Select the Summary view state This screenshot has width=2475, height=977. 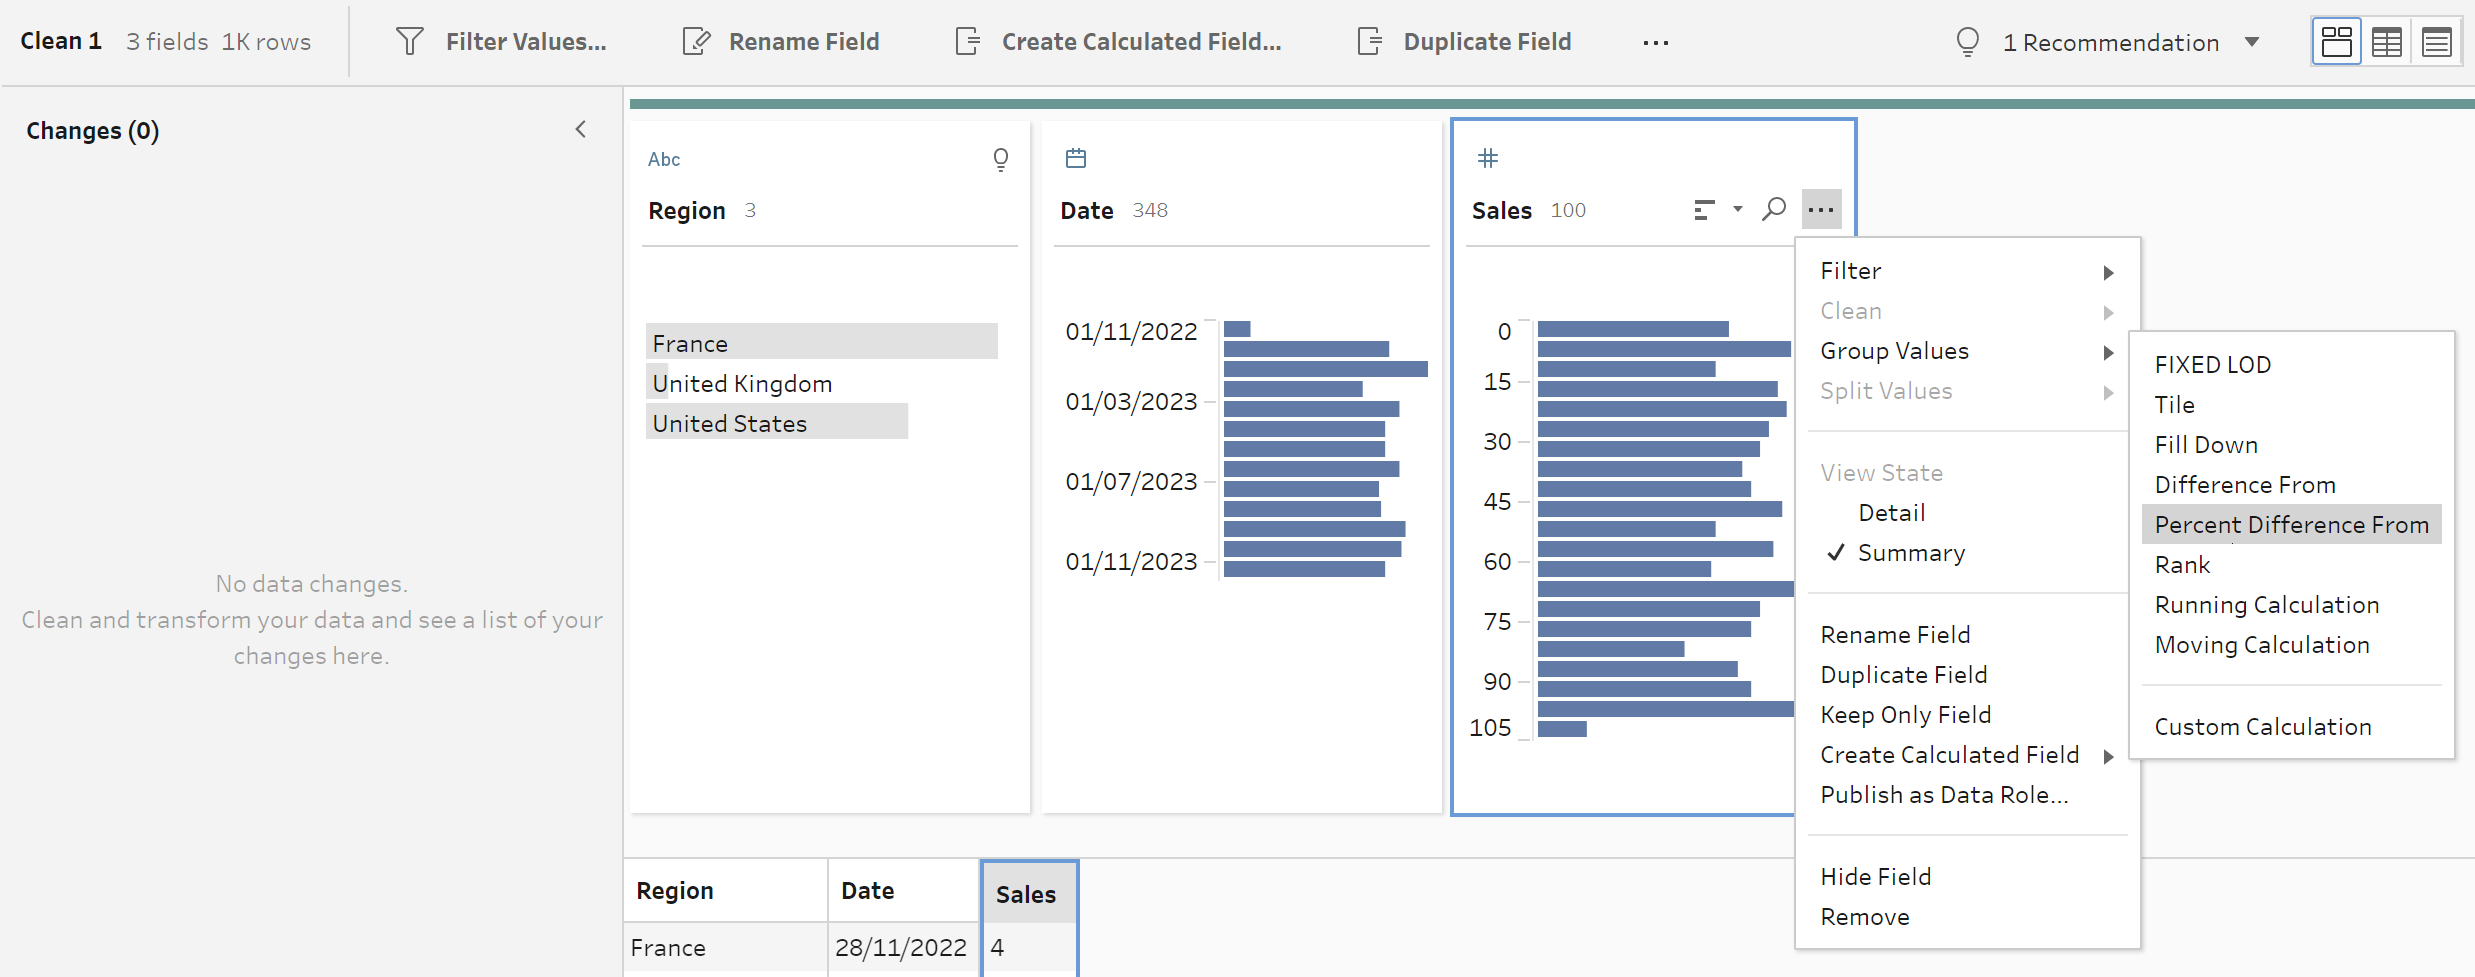click(x=1911, y=553)
